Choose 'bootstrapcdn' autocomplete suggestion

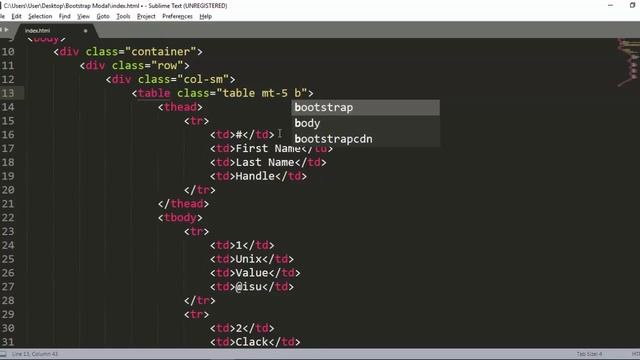coord(366,139)
